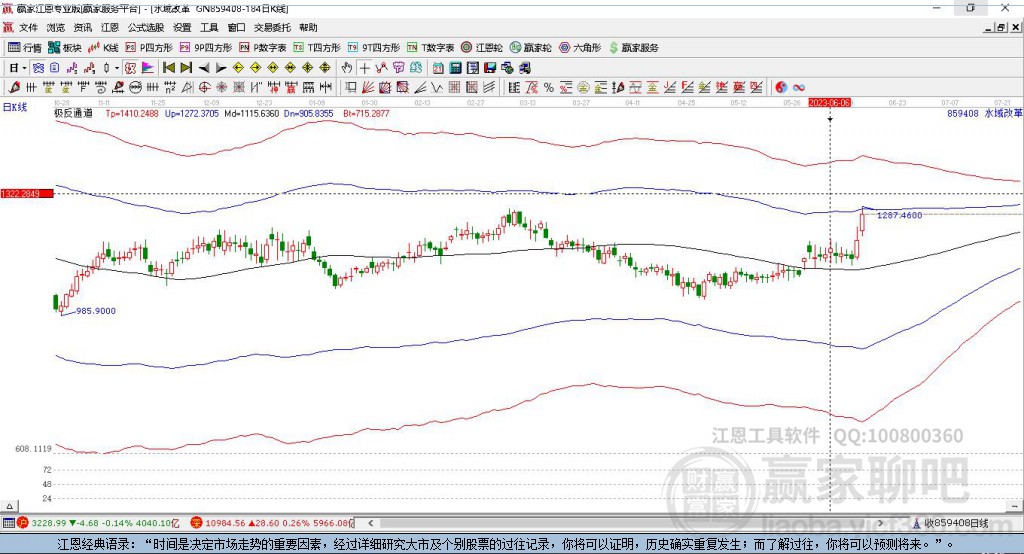Click the 日K线 period label
Image resolution: width=1024 pixels, height=554 pixels.
15,107
